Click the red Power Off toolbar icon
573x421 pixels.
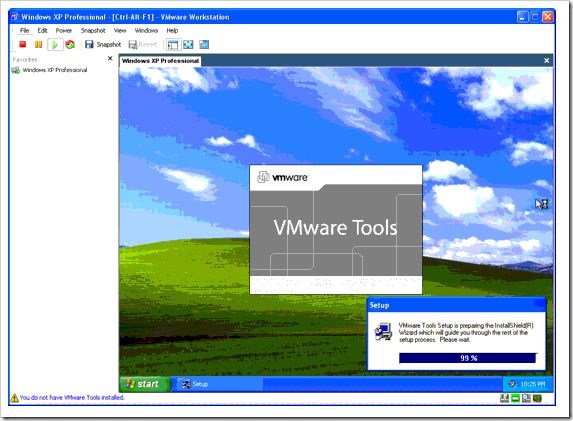click(x=23, y=45)
